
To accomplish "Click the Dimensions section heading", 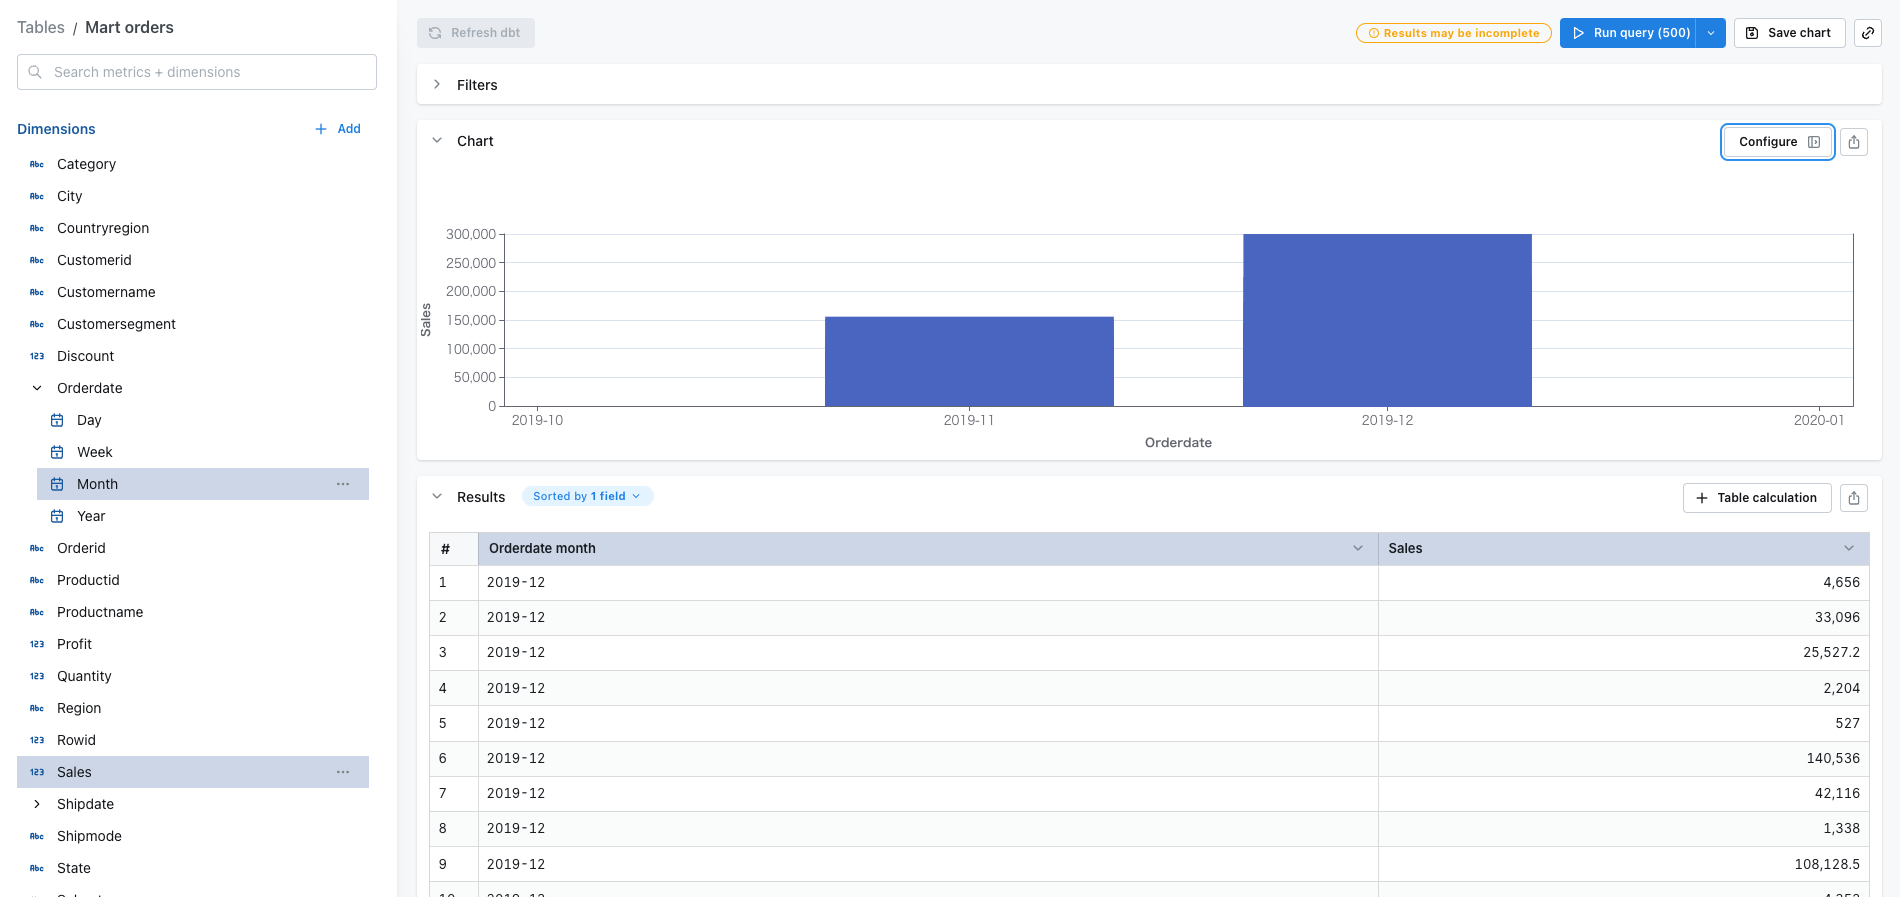I will click(x=56, y=129).
